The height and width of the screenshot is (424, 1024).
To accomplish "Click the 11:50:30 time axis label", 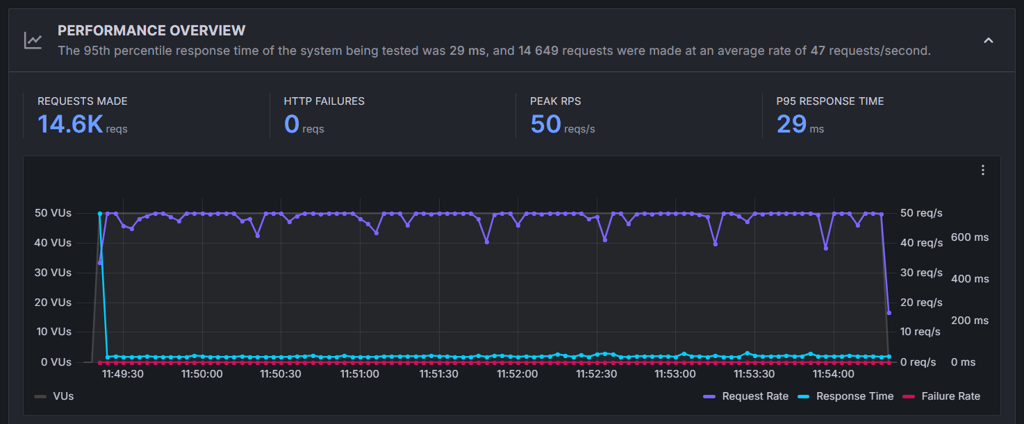I will click(x=281, y=374).
